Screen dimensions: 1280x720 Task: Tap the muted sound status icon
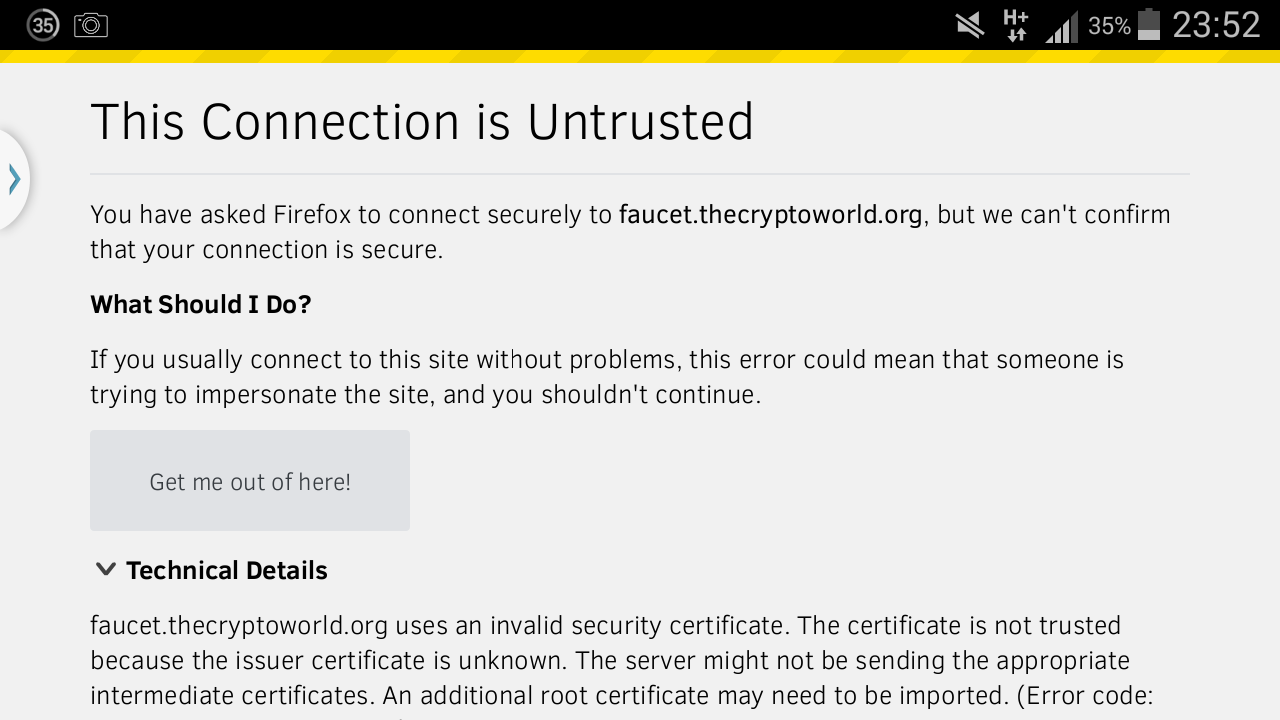click(970, 26)
